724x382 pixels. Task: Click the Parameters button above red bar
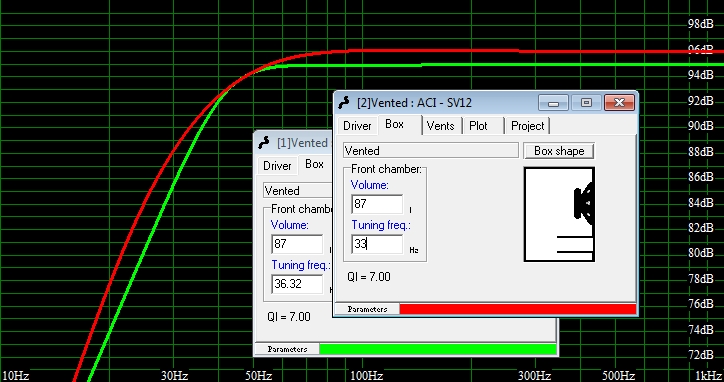click(x=367, y=309)
